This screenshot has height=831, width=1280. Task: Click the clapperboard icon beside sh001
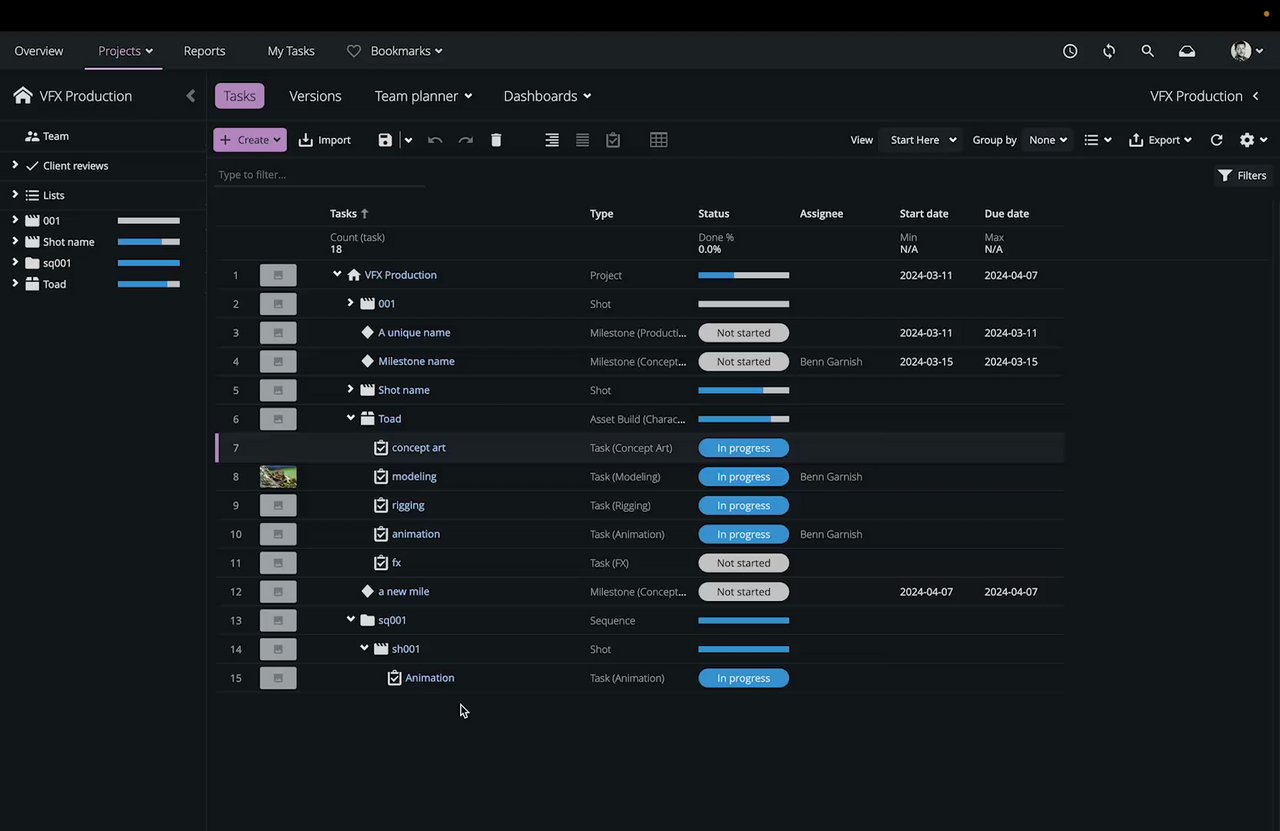pos(381,649)
